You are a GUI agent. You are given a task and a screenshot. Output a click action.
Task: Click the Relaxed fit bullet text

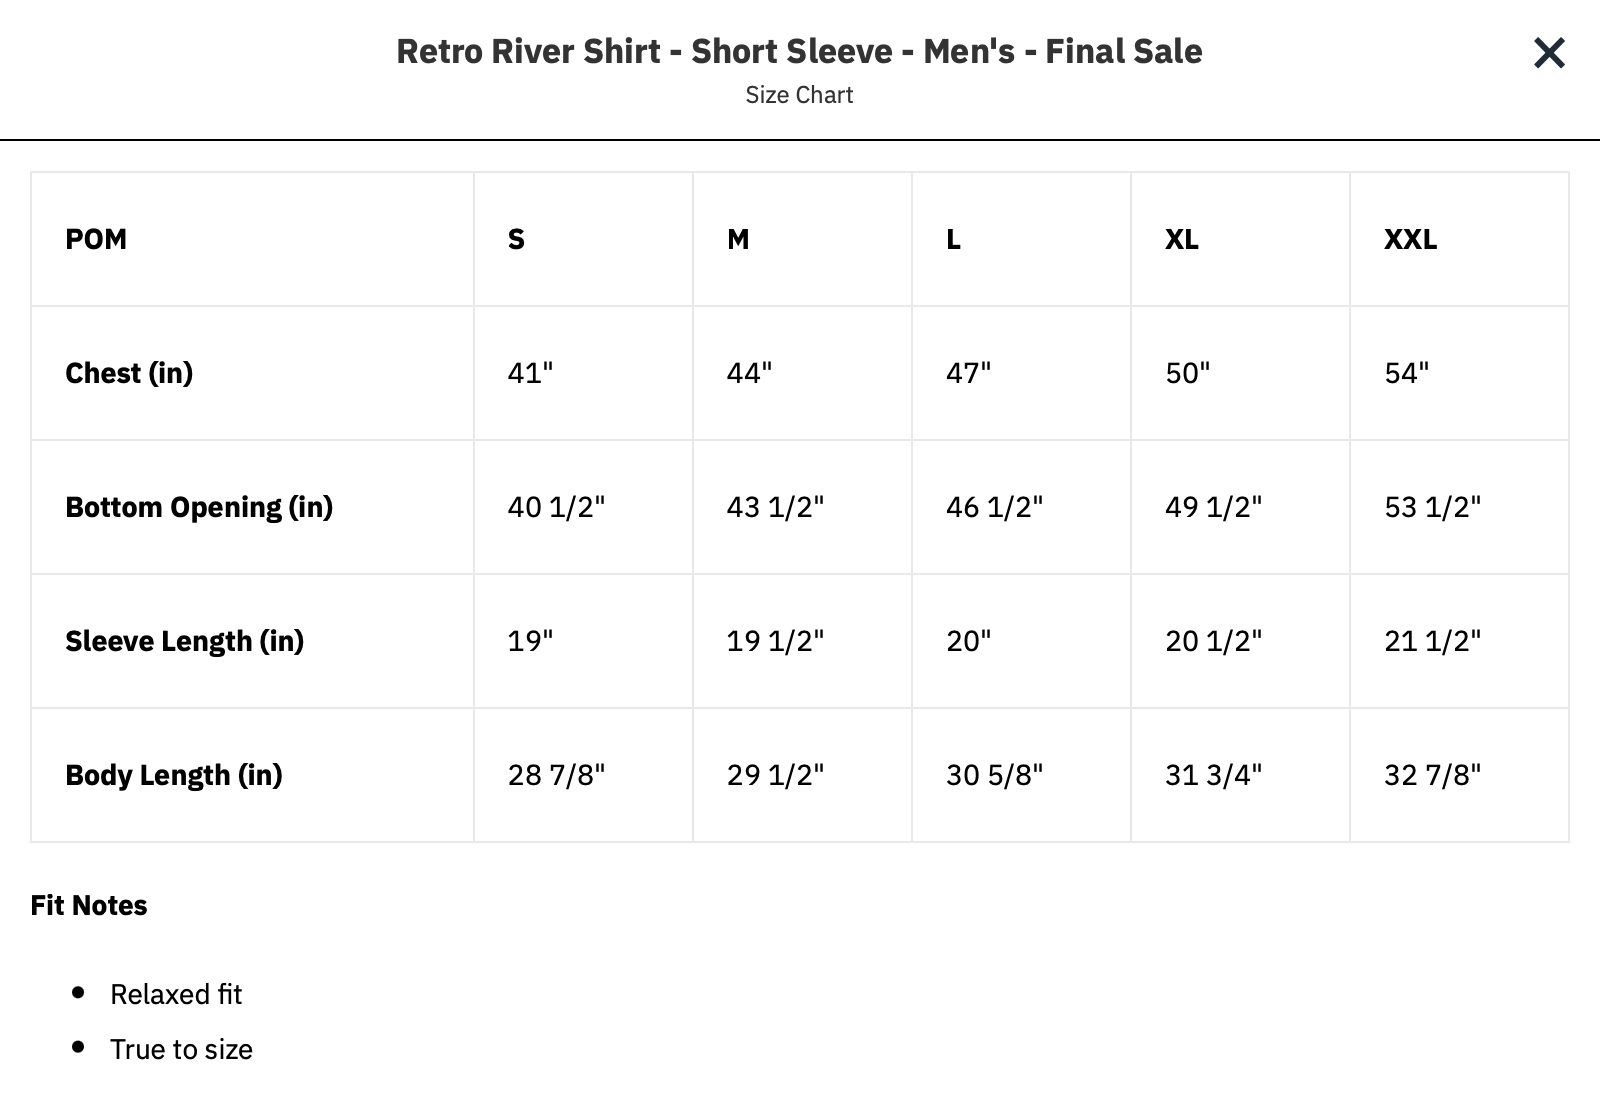176,994
